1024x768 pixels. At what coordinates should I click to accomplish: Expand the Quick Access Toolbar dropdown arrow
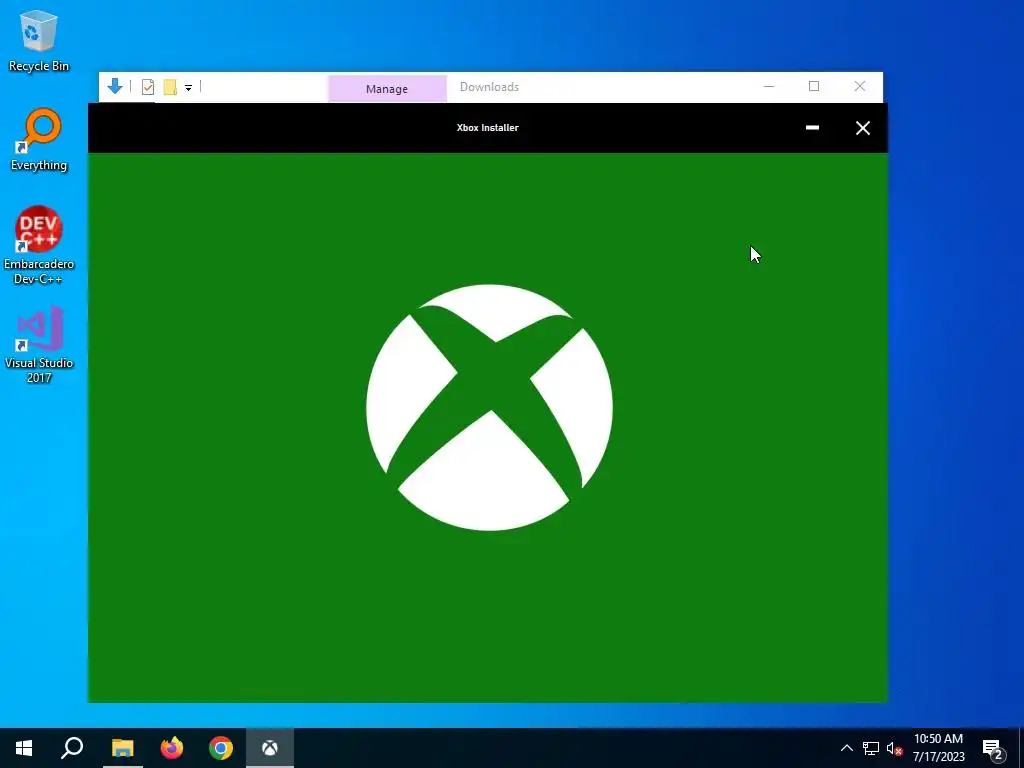pyautogui.click(x=188, y=88)
